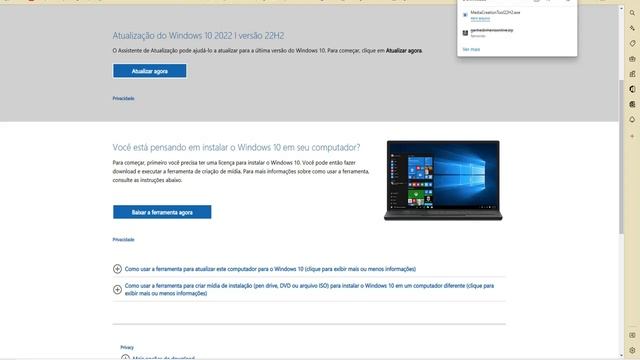Click the MediaCreationTool22H2.exe file name
640x360 pixels.
pyautogui.click(x=495, y=13)
